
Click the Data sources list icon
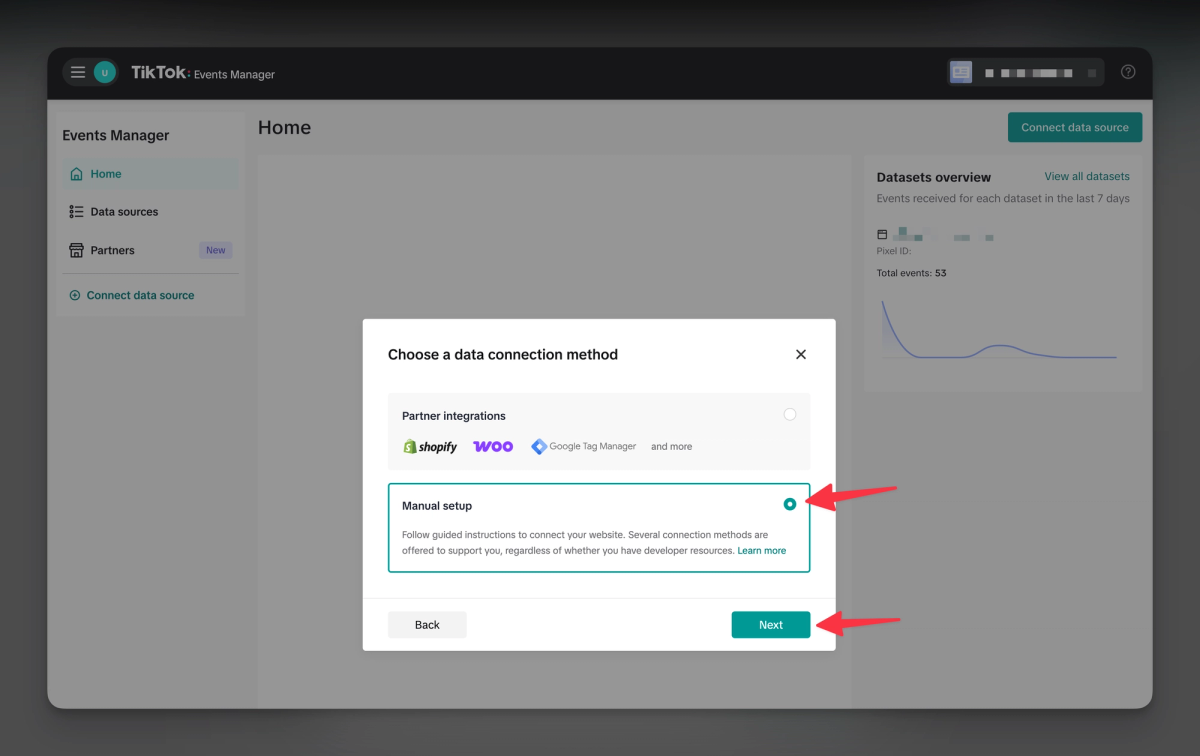pyautogui.click(x=76, y=212)
